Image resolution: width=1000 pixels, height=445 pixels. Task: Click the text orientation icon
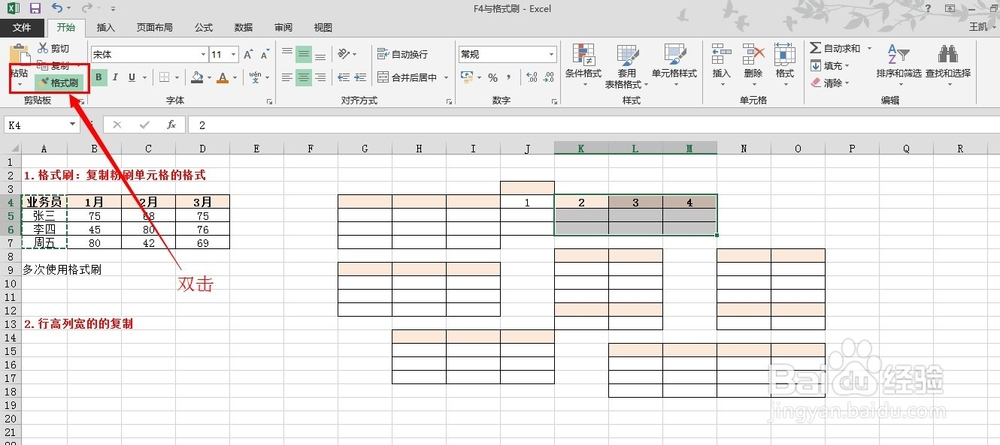(344, 54)
